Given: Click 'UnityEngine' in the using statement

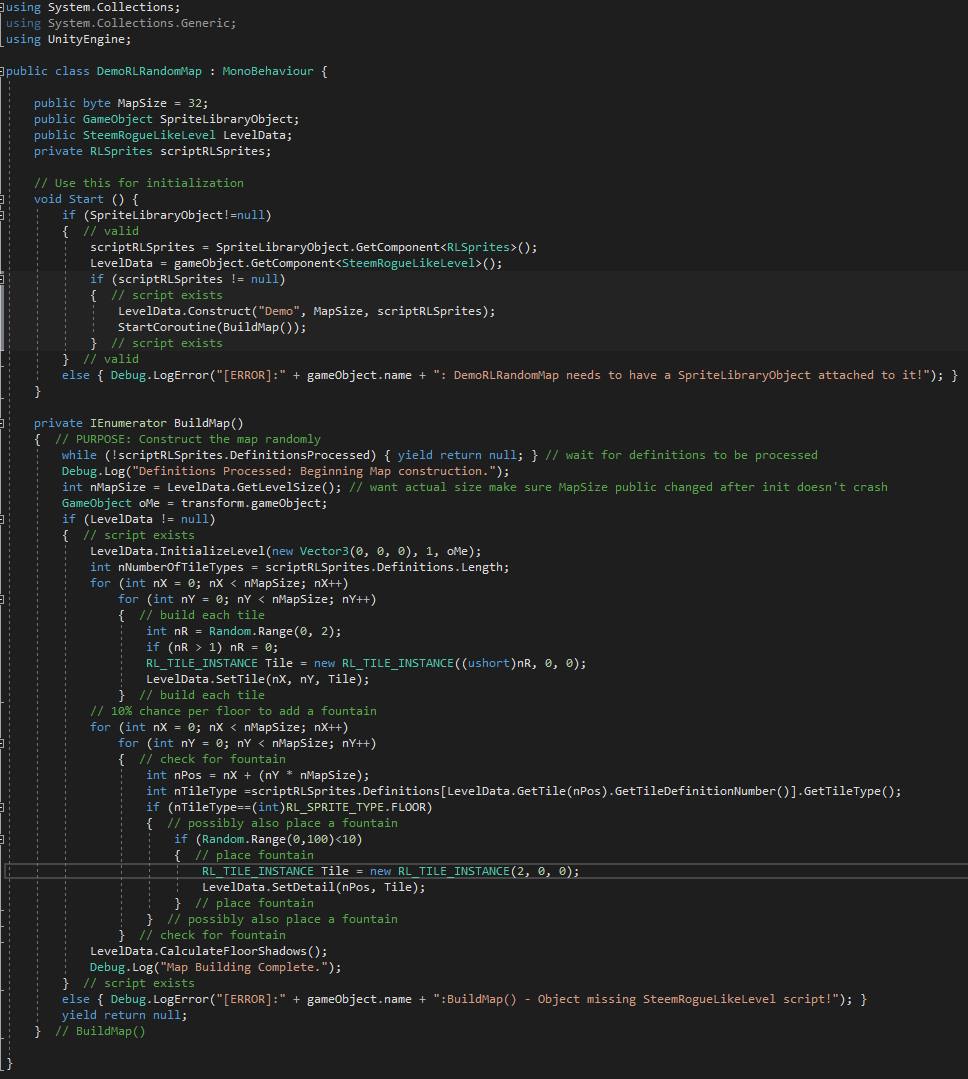Looking at the screenshot, I should (x=86, y=39).
